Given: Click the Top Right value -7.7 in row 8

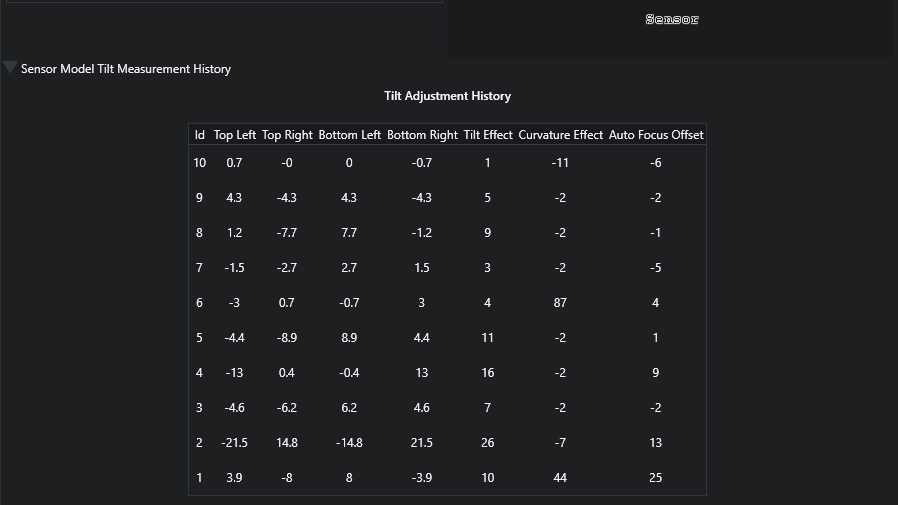Looking at the screenshot, I should 286,232.
